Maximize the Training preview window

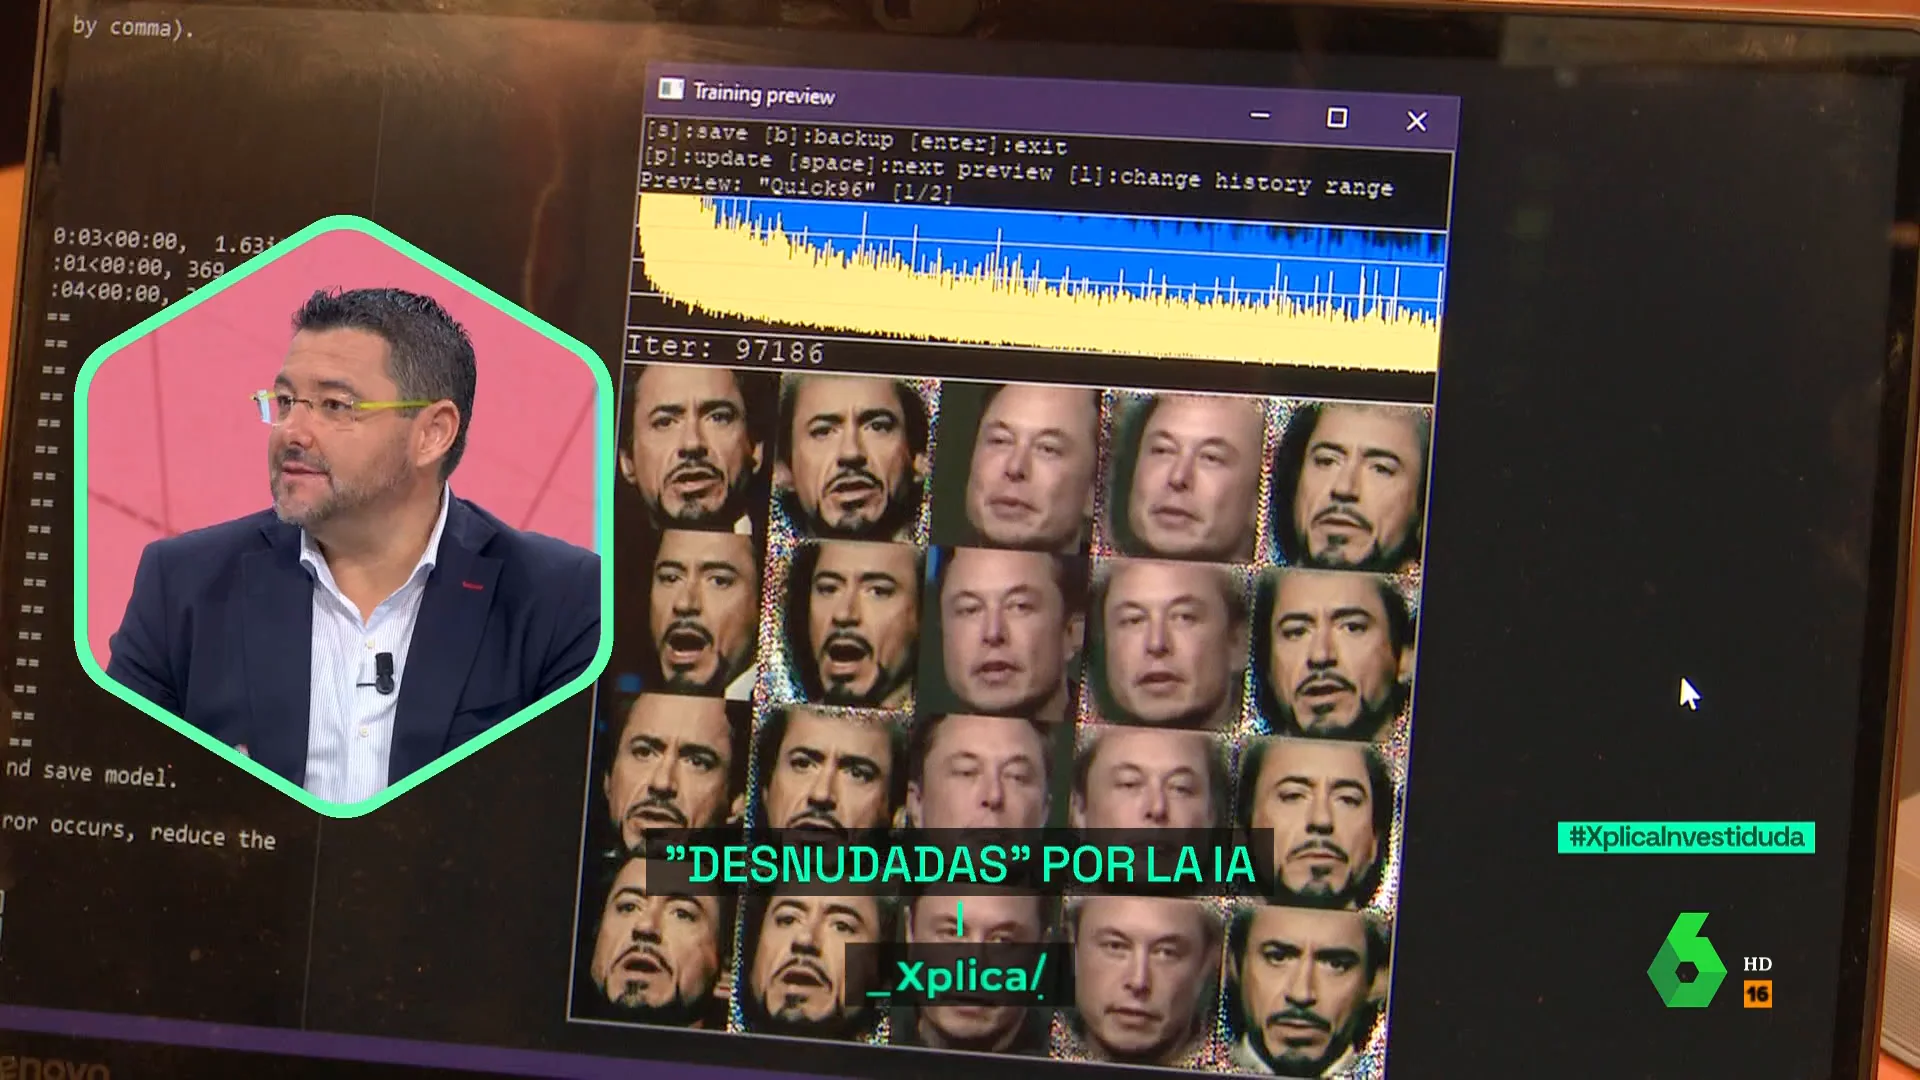click(x=1337, y=118)
